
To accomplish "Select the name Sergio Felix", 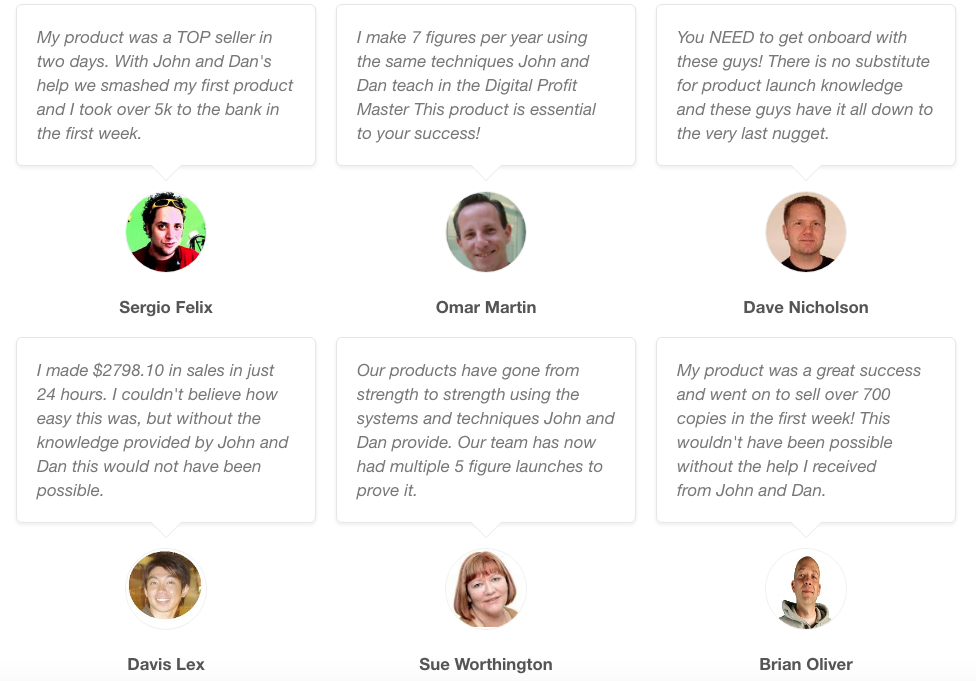I will tap(166, 308).
